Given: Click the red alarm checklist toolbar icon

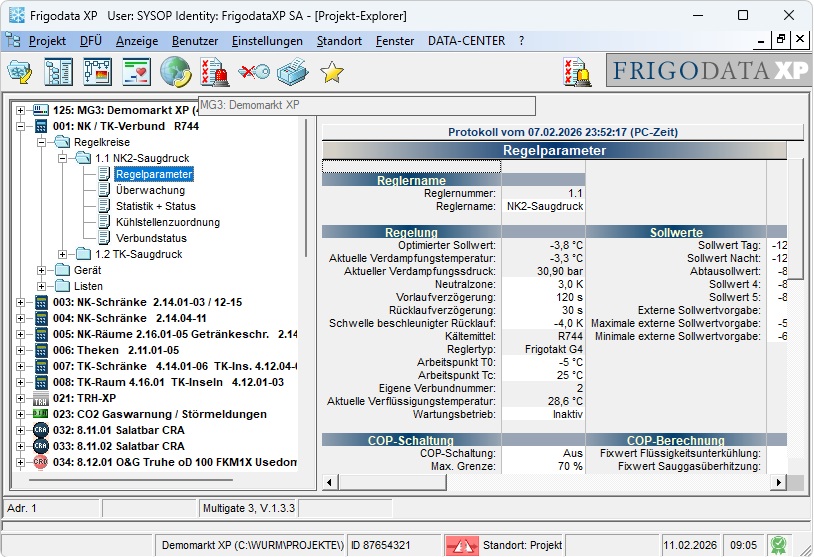Looking at the screenshot, I should coord(214,72).
